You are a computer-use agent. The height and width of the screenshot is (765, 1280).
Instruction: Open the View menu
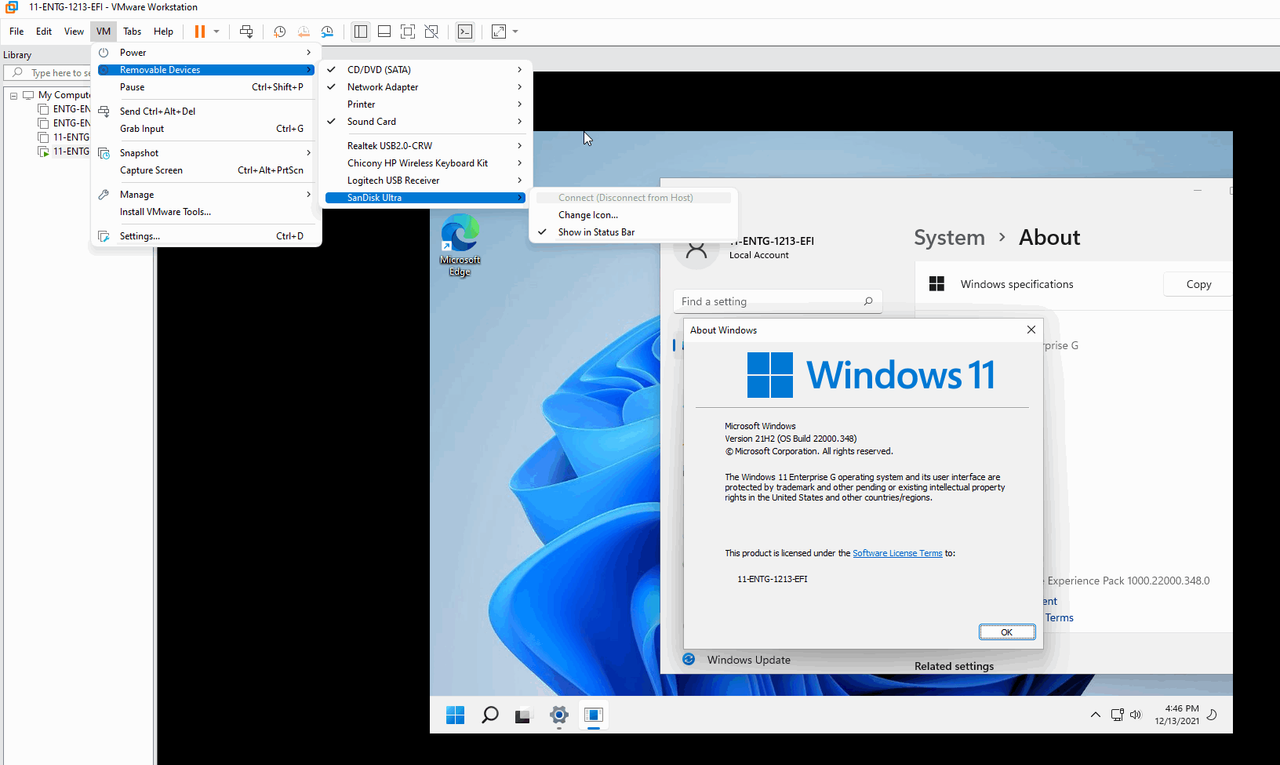coord(74,31)
